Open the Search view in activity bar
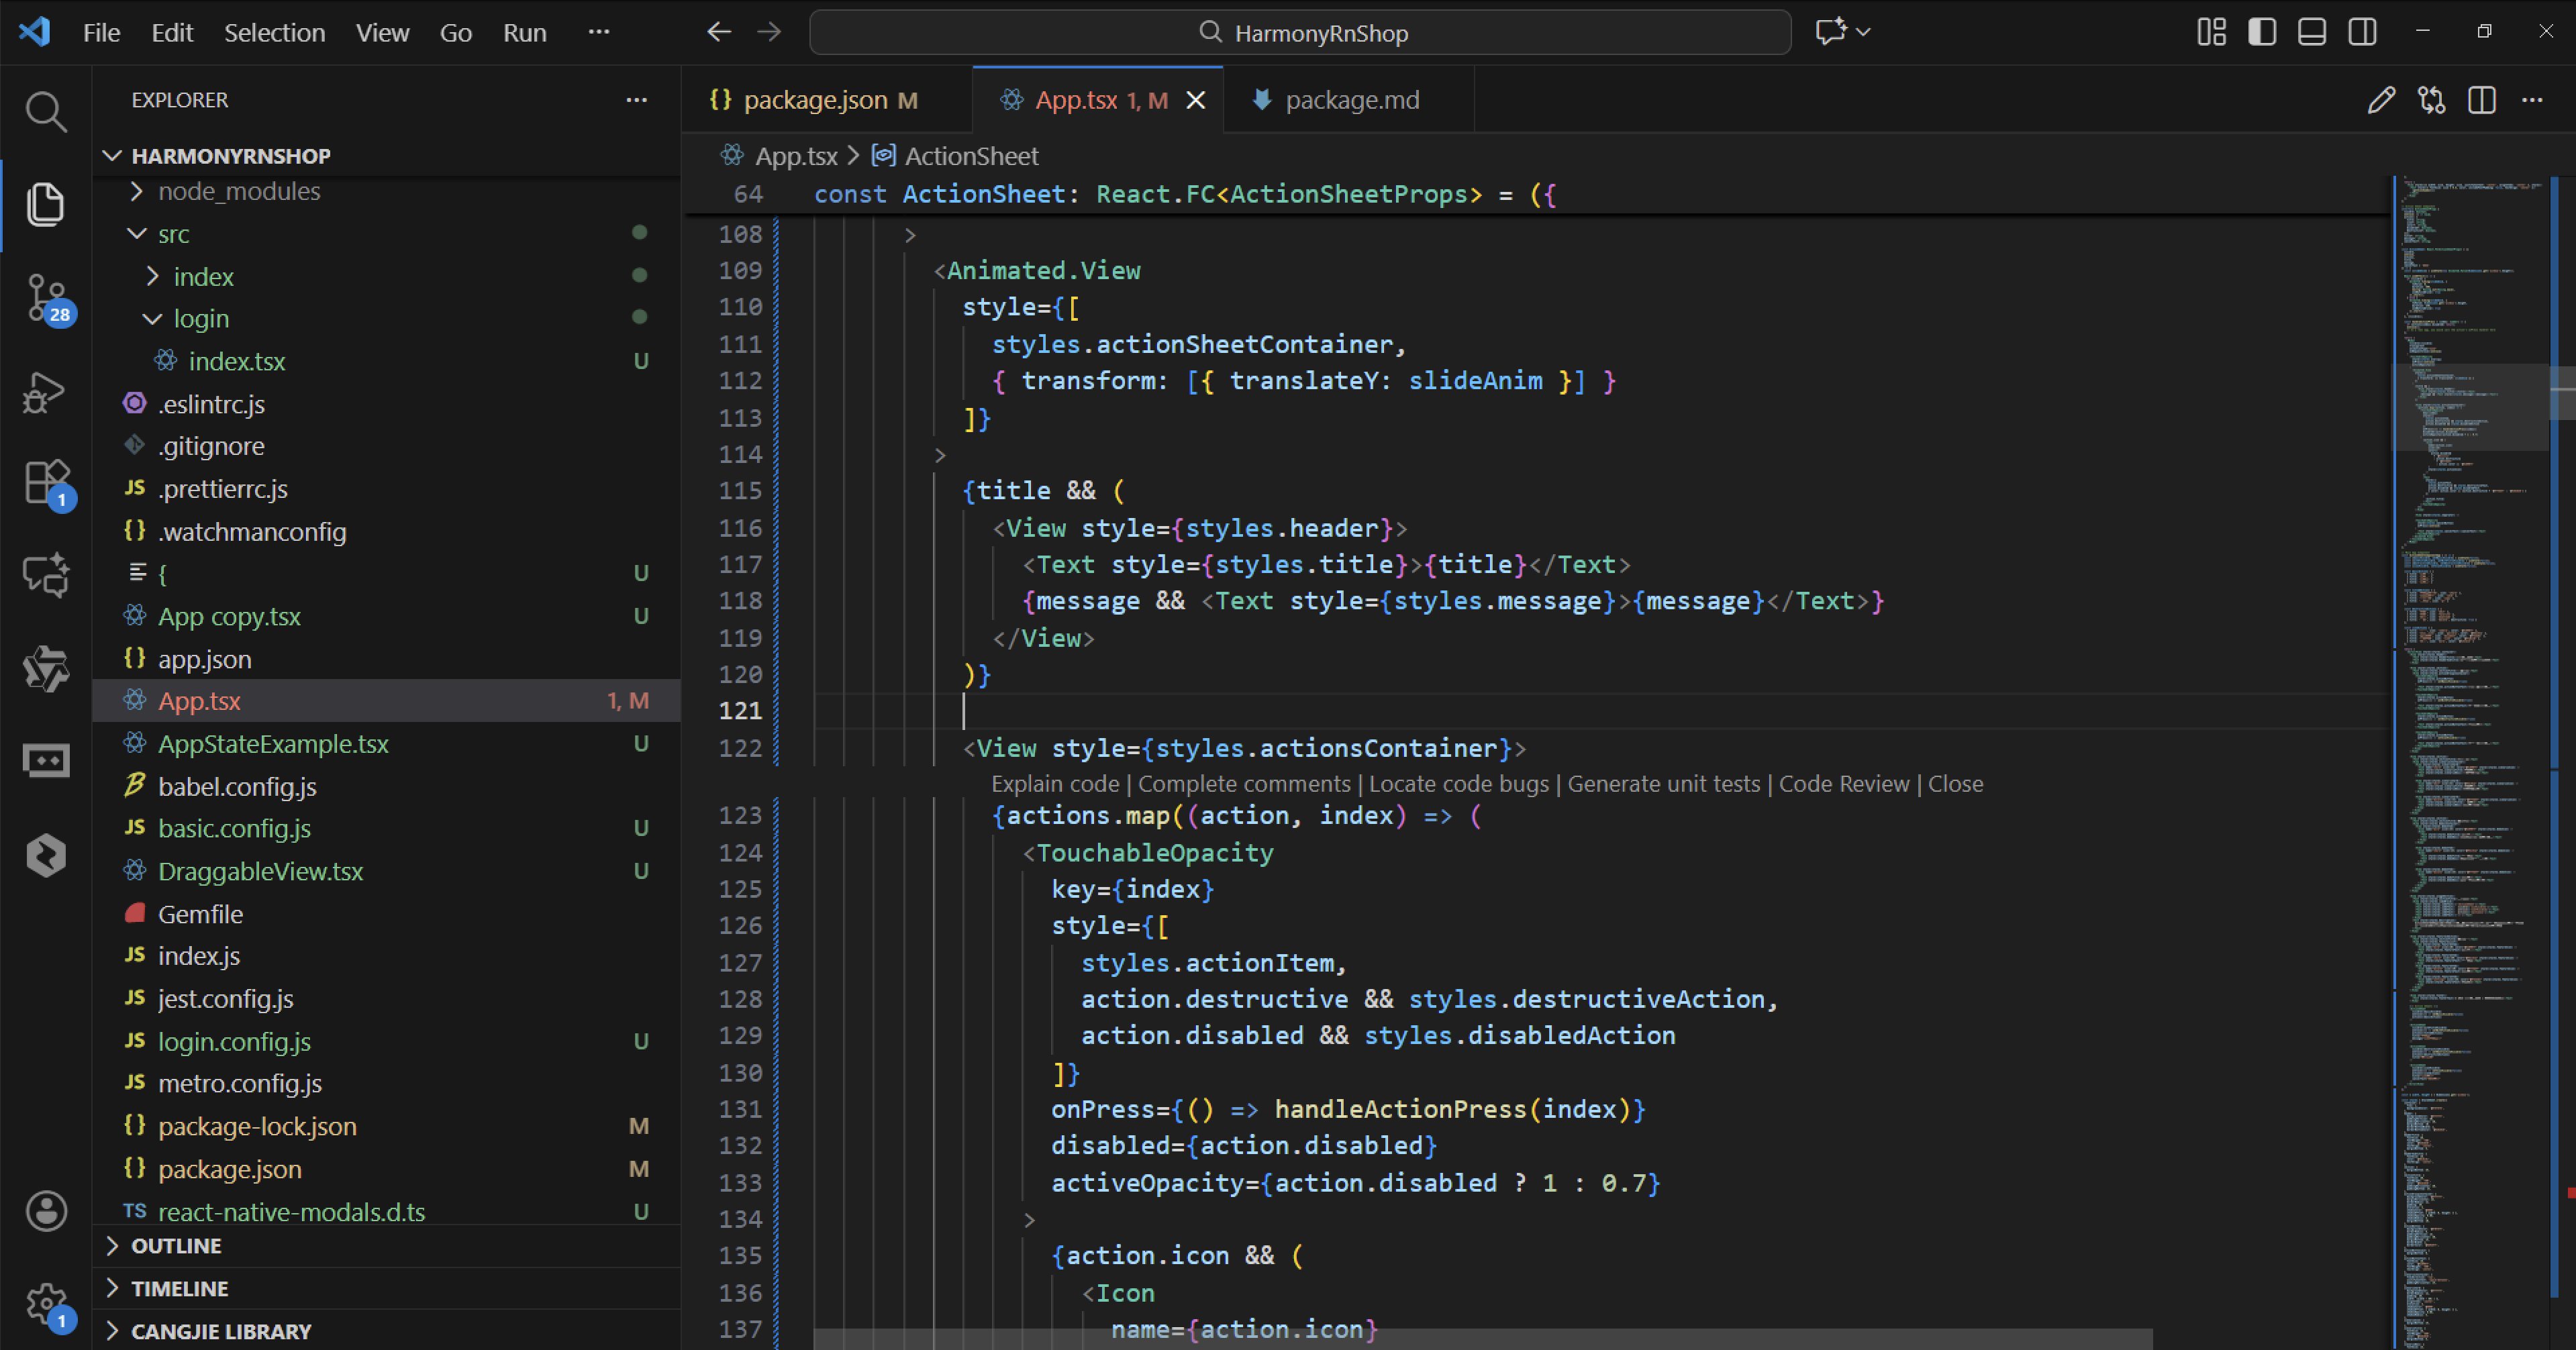Viewport: 2576px width, 1350px height. click(x=45, y=111)
